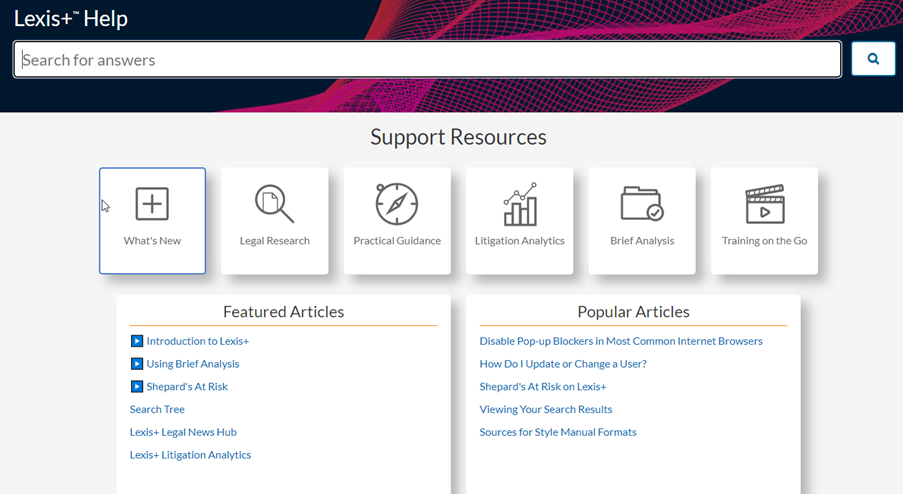Viewport: 903px width, 494px height.
Task: Open the Search Tree article
Action: (157, 409)
